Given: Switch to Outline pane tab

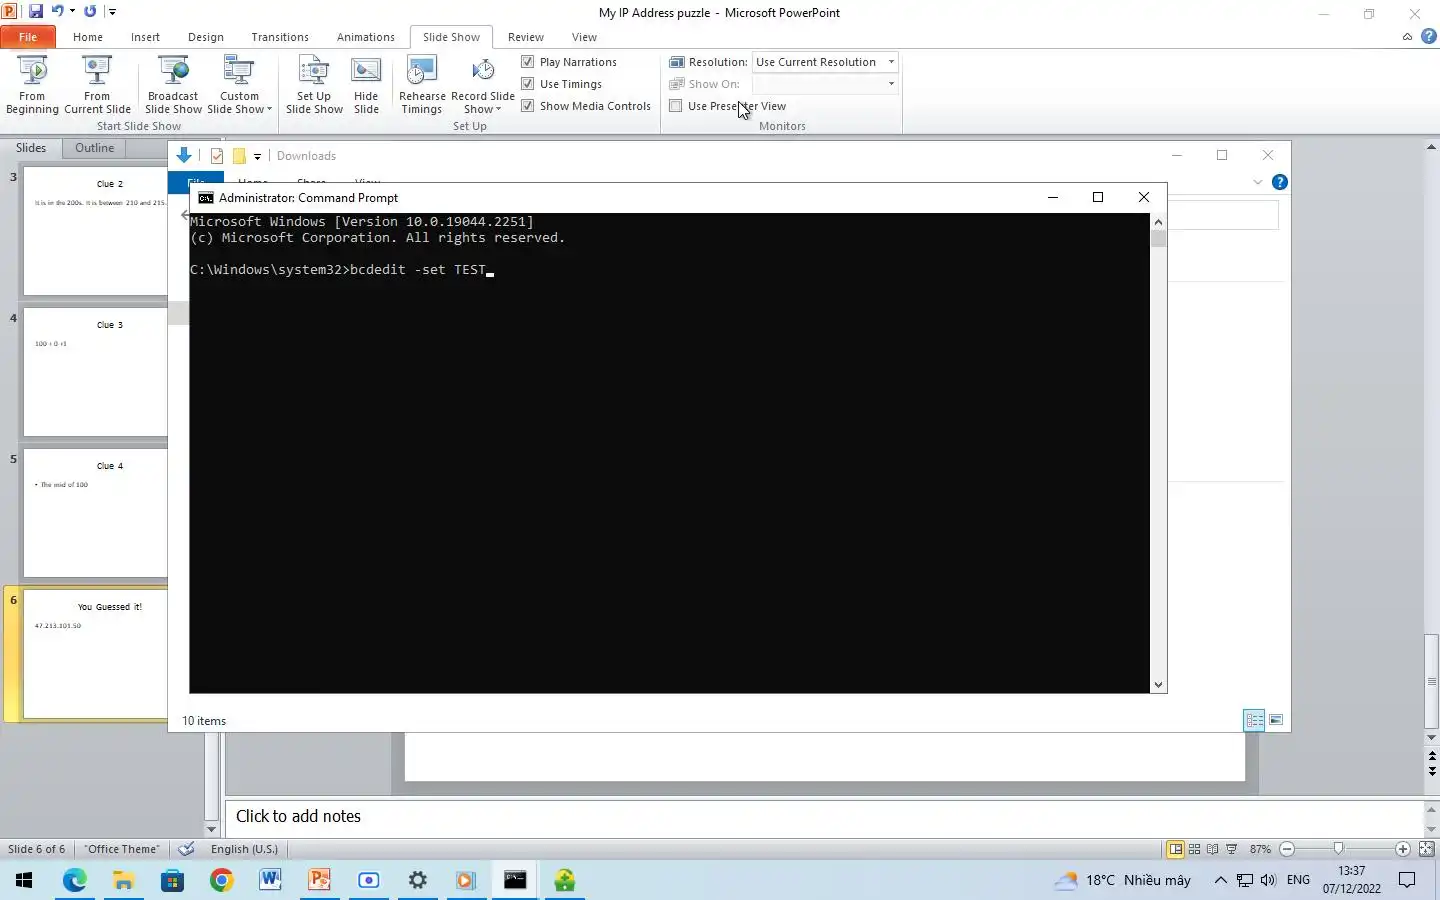Looking at the screenshot, I should click(94, 148).
